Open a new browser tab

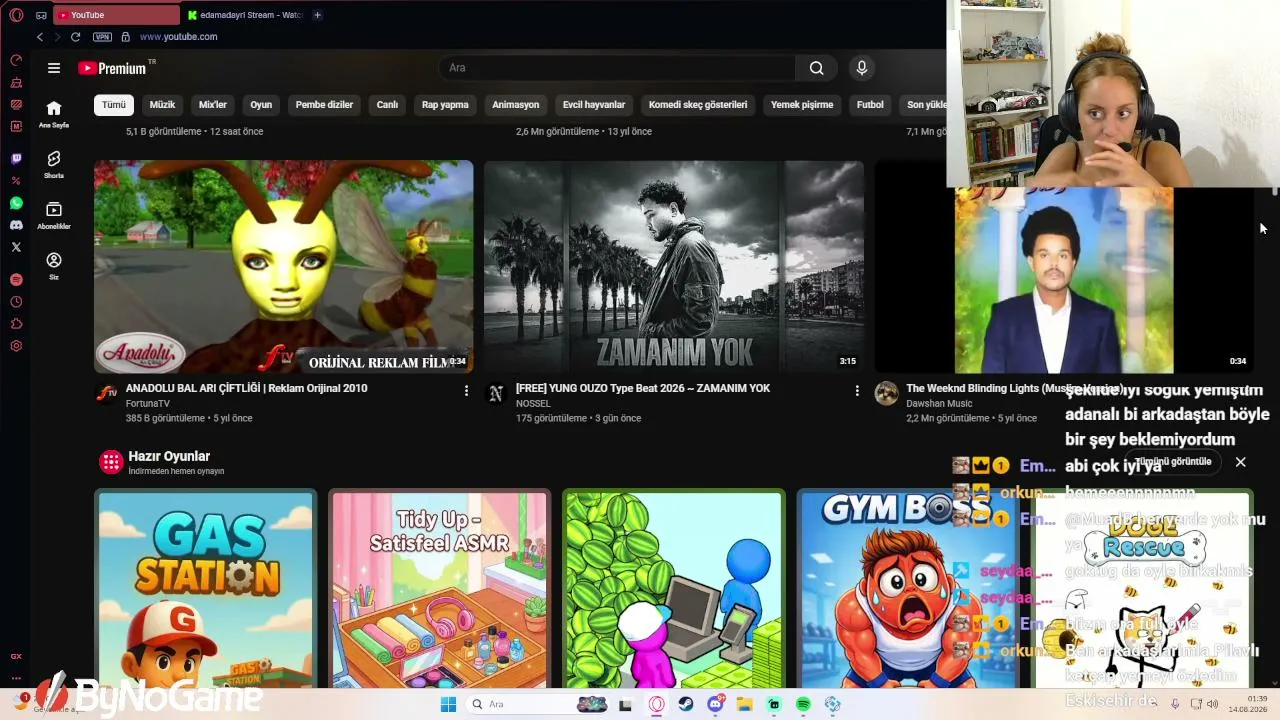pos(317,15)
